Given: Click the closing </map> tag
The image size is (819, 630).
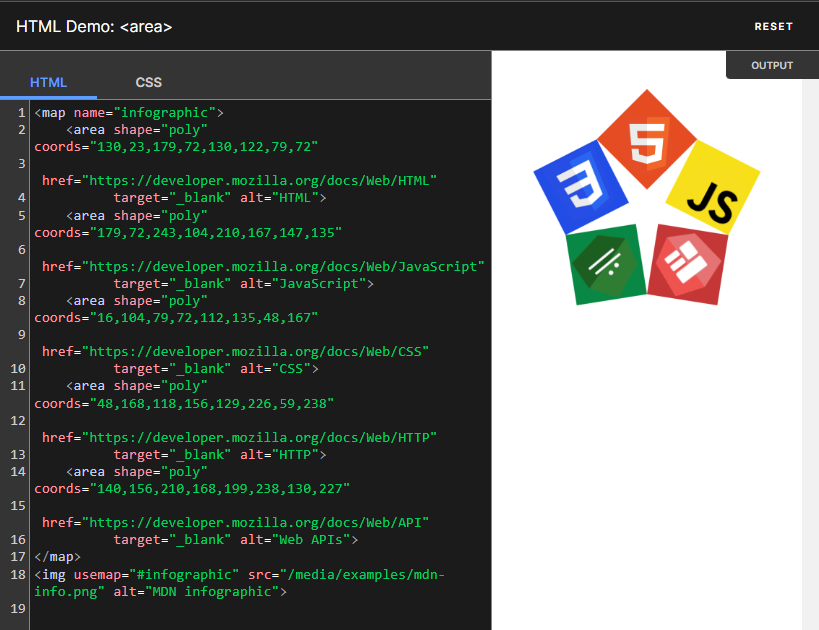Looking at the screenshot, I should point(55,556).
